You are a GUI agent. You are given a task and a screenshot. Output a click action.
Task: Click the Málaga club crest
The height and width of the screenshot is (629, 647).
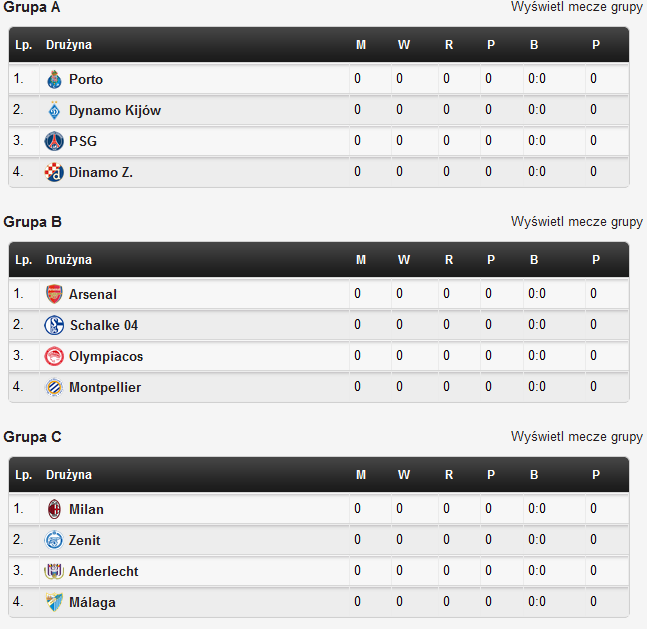(x=54, y=602)
